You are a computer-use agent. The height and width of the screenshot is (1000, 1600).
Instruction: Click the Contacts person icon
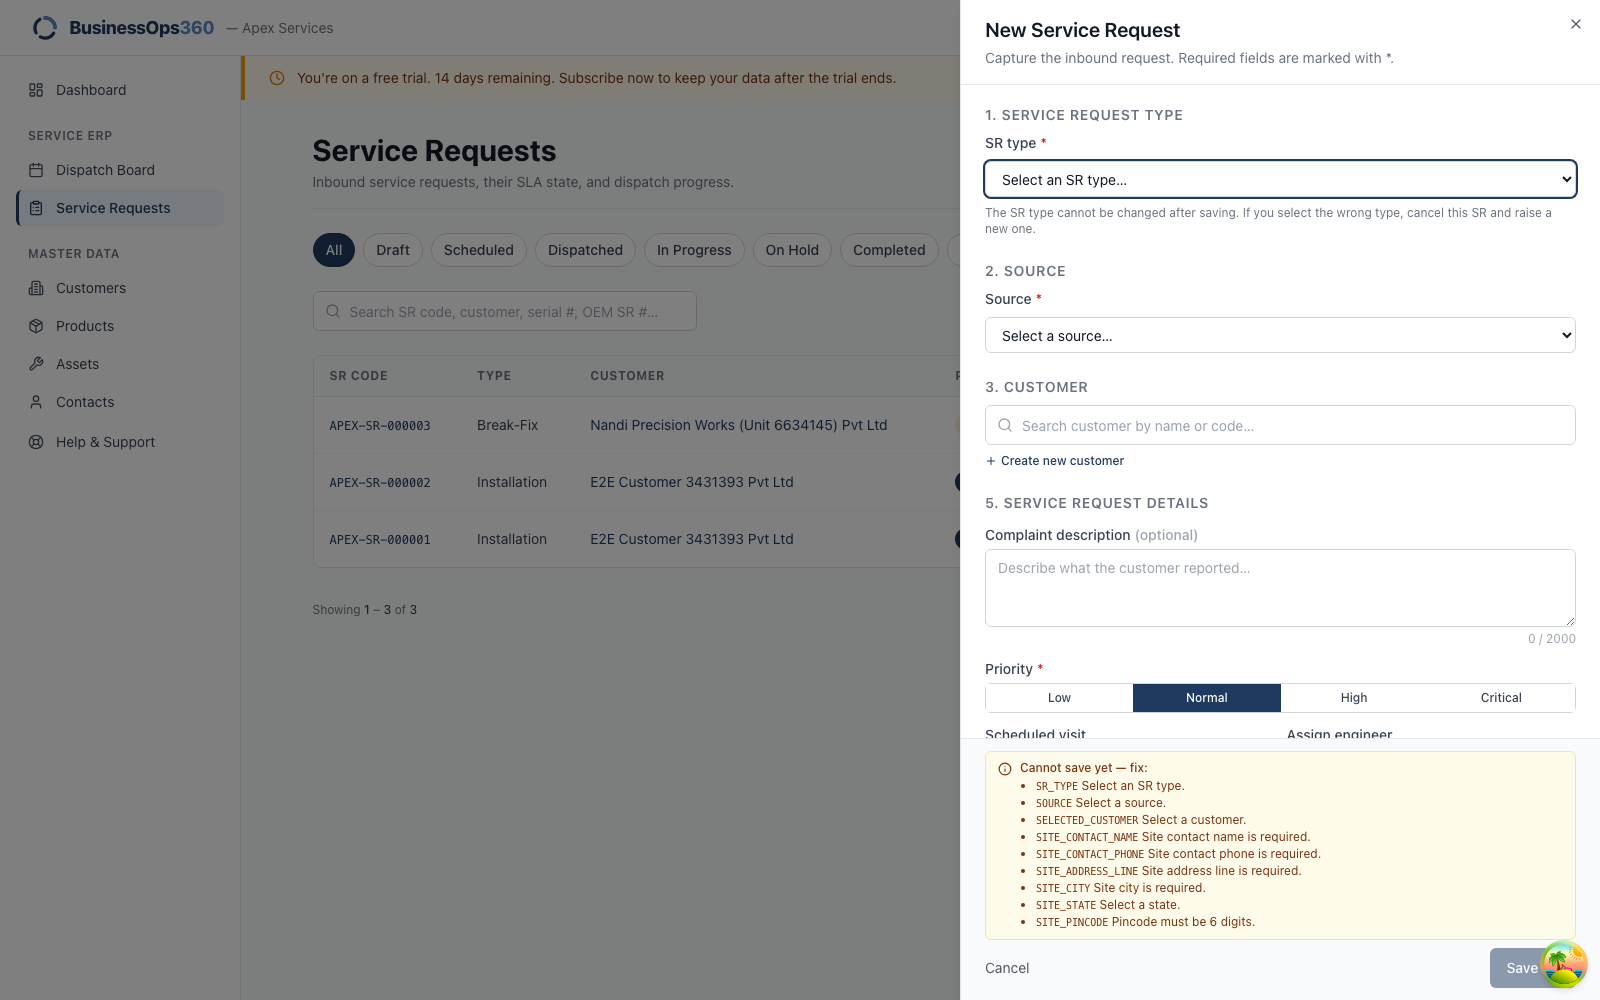coord(36,402)
